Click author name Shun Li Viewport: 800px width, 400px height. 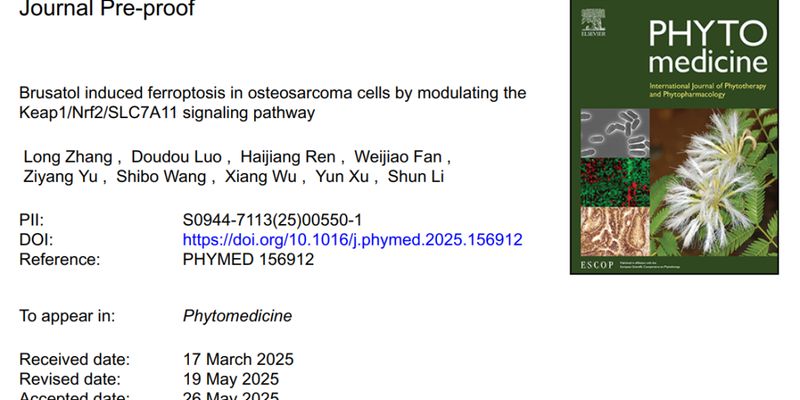[413, 177]
